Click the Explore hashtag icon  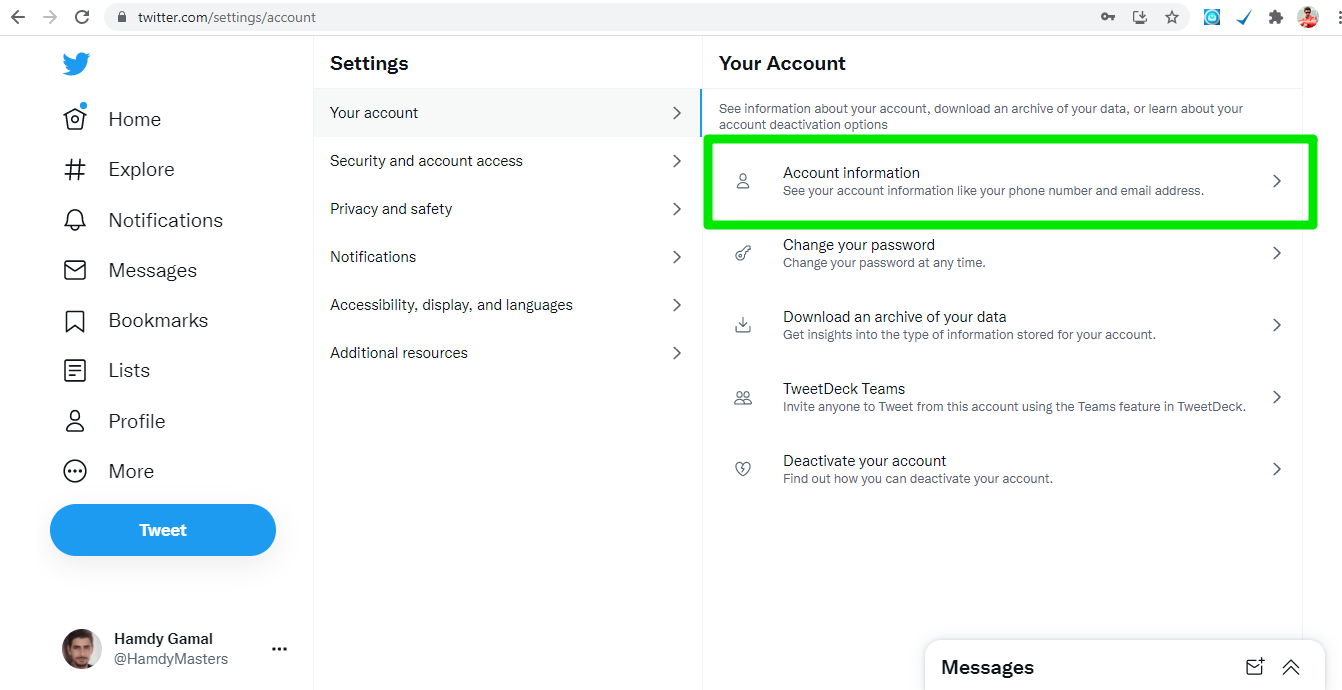[x=75, y=169]
